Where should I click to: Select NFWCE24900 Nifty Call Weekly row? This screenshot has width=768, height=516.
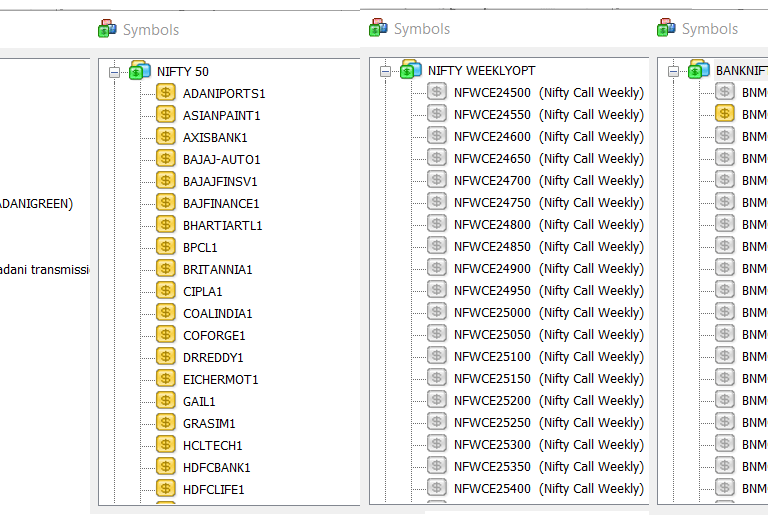coord(549,269)
